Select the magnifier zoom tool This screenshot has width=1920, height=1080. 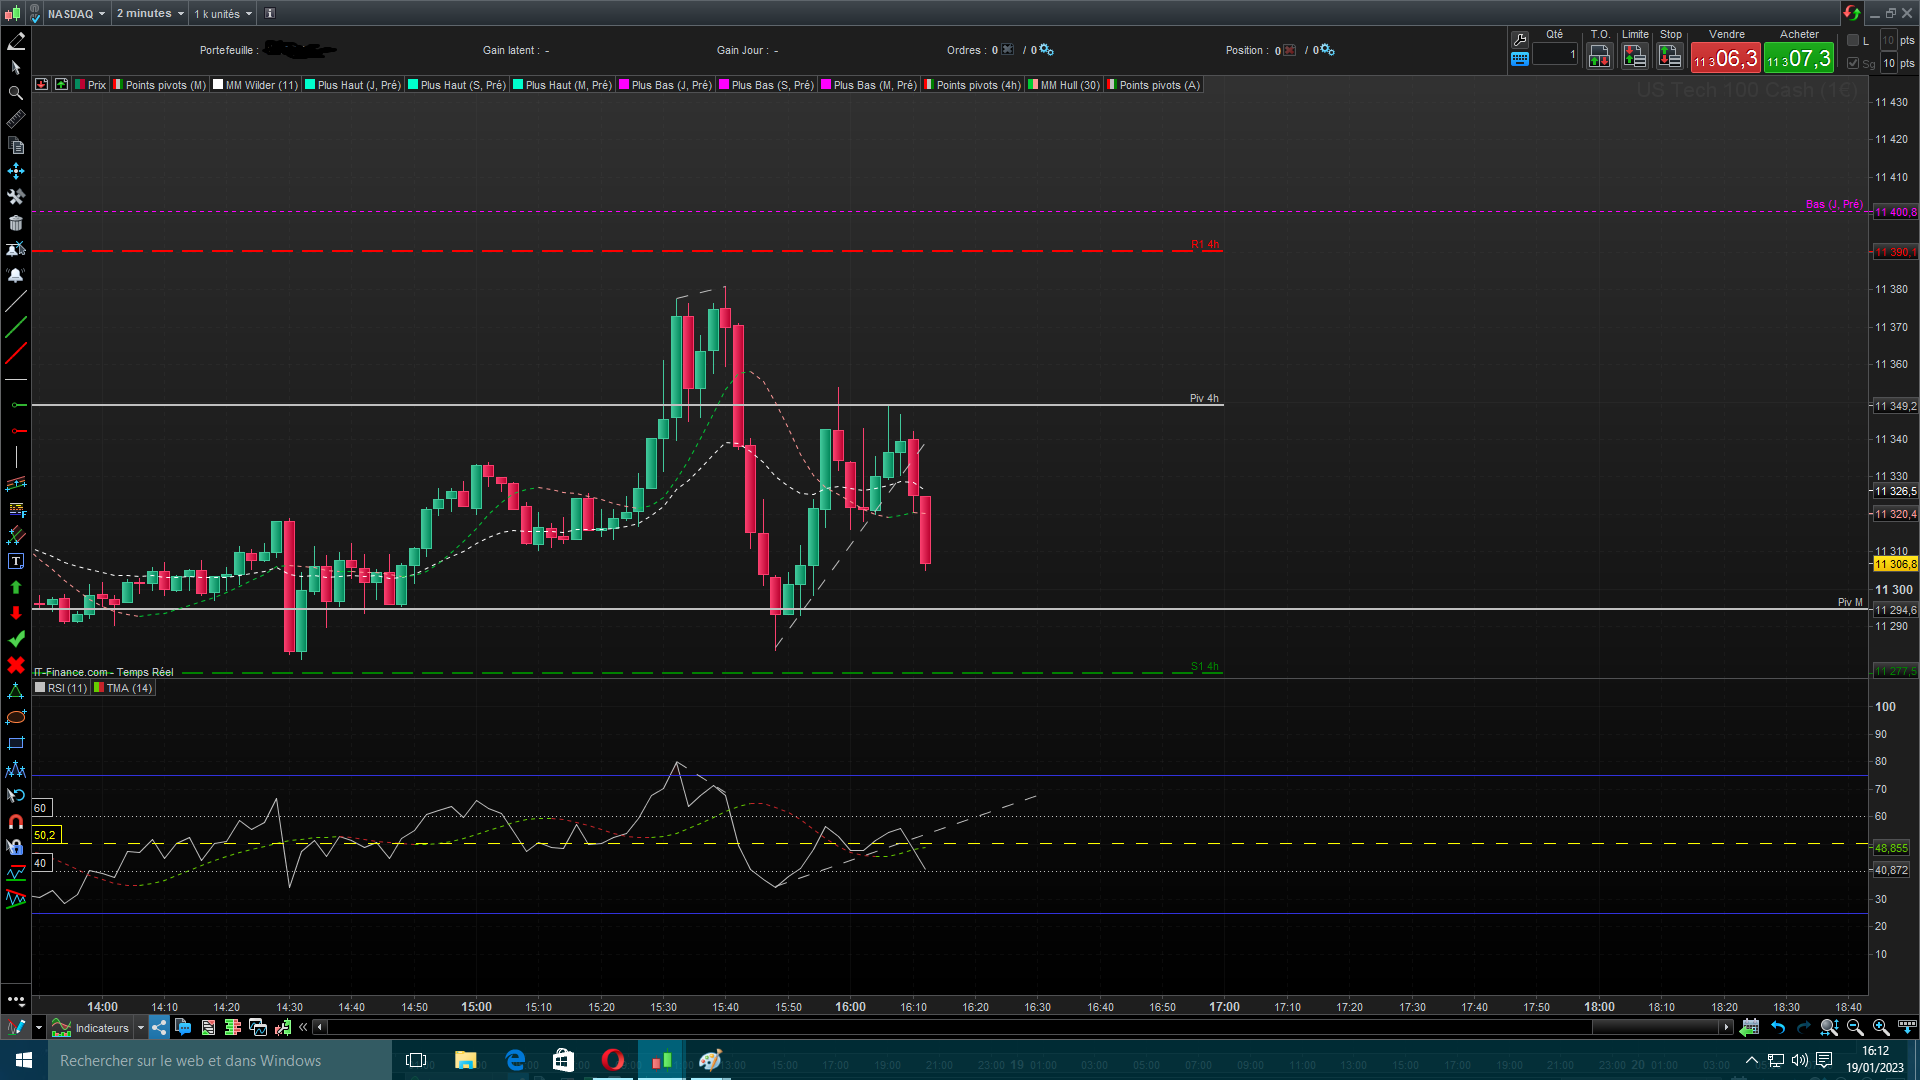coord(15,93)
